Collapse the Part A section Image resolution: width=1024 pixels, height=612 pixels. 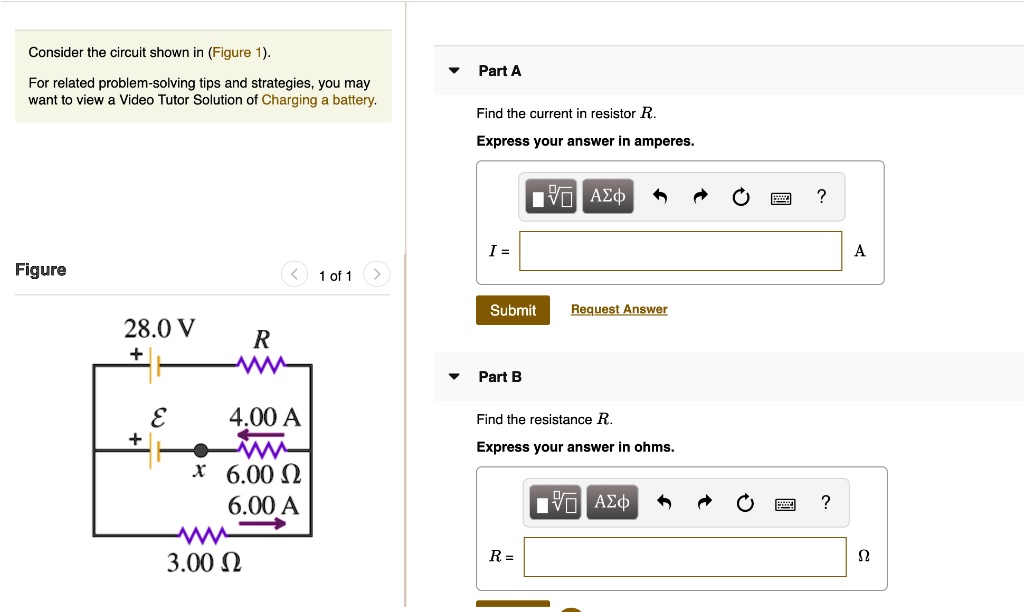tap(455, 70)
